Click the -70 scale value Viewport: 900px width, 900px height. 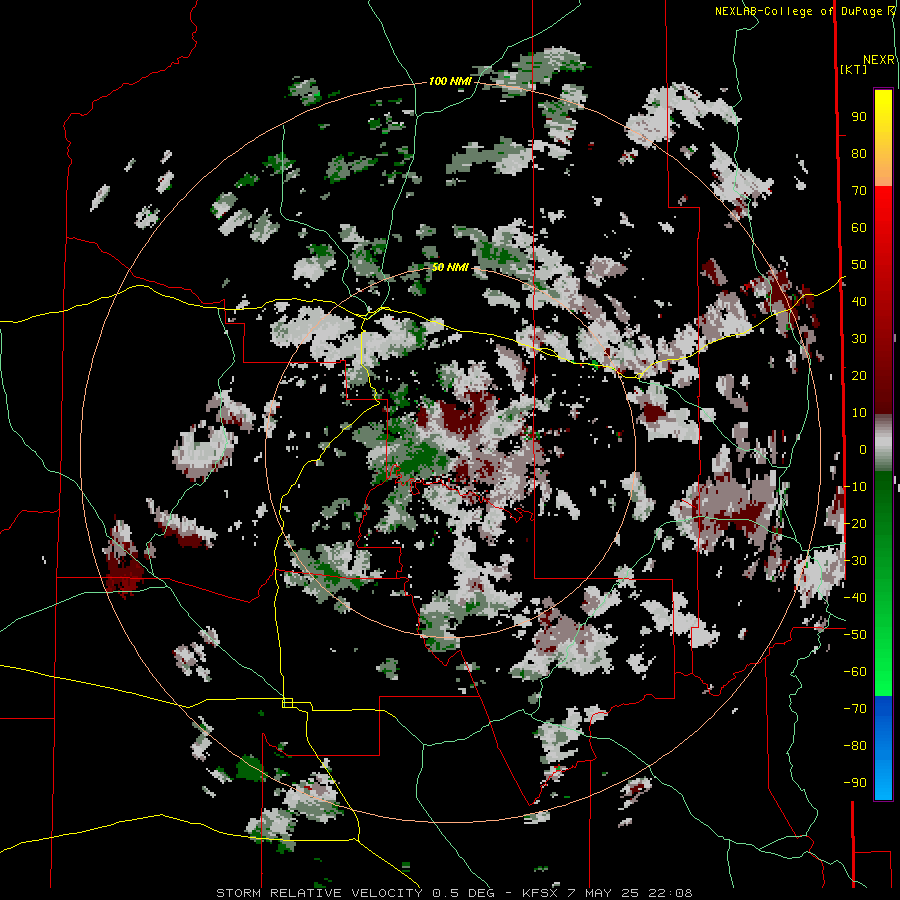pos(855,708)
